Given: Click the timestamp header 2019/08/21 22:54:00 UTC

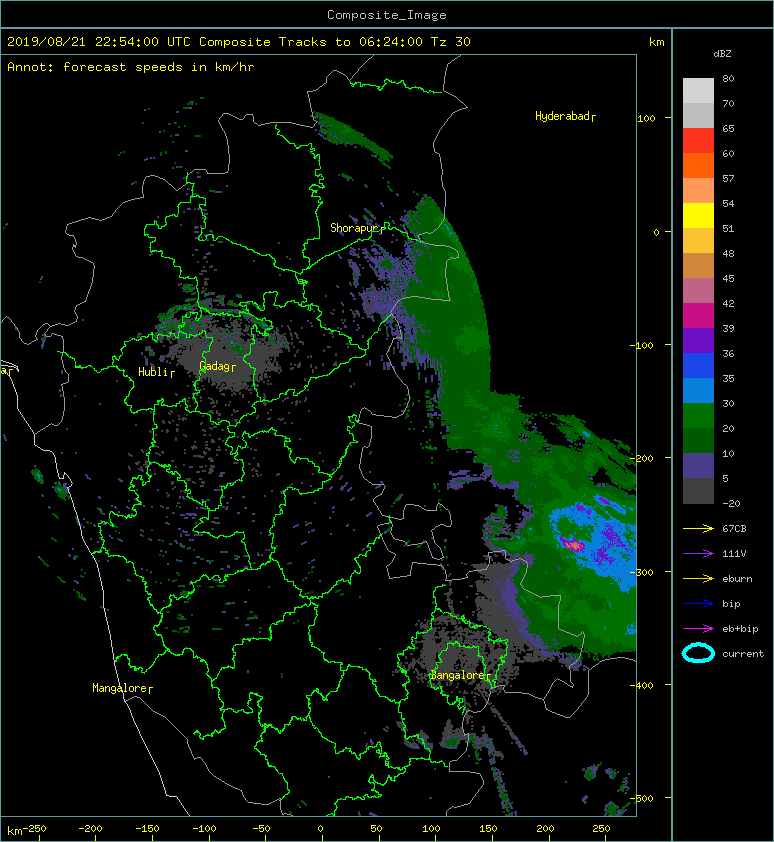Looking at the screenshot, I should pyautogui.click(x=99, y=42).
